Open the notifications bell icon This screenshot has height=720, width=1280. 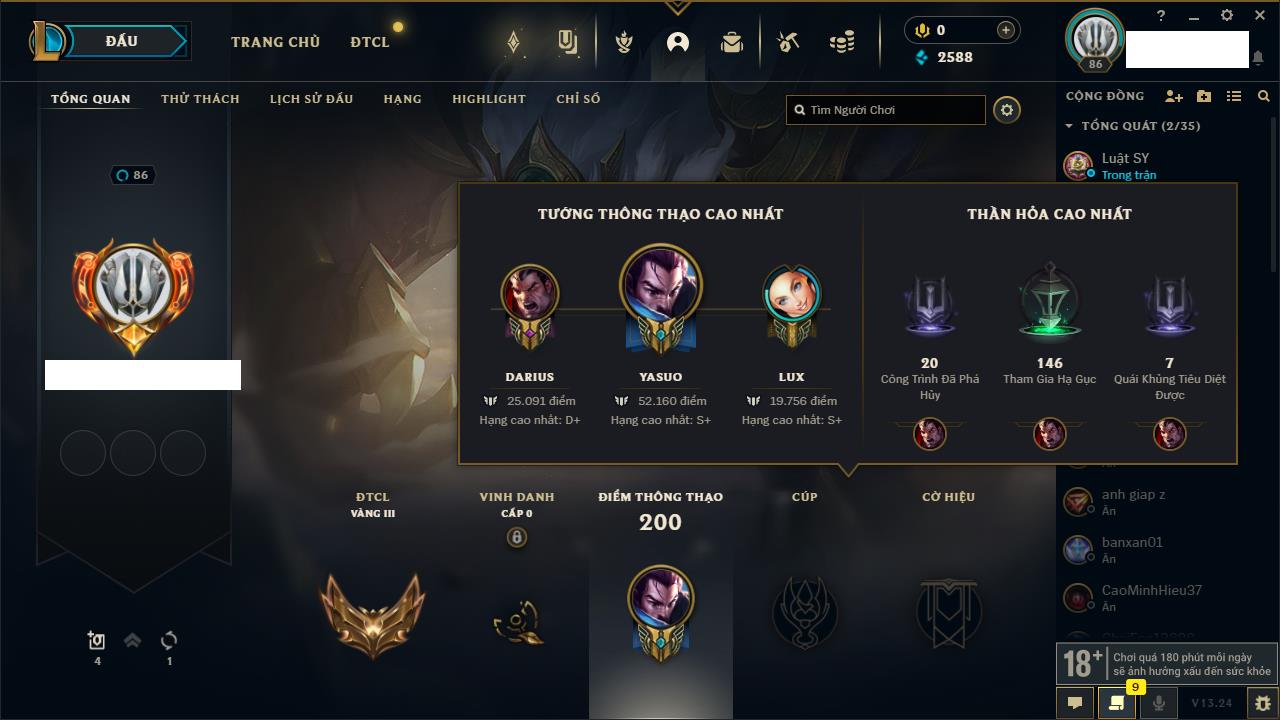tap(1257, 59)
